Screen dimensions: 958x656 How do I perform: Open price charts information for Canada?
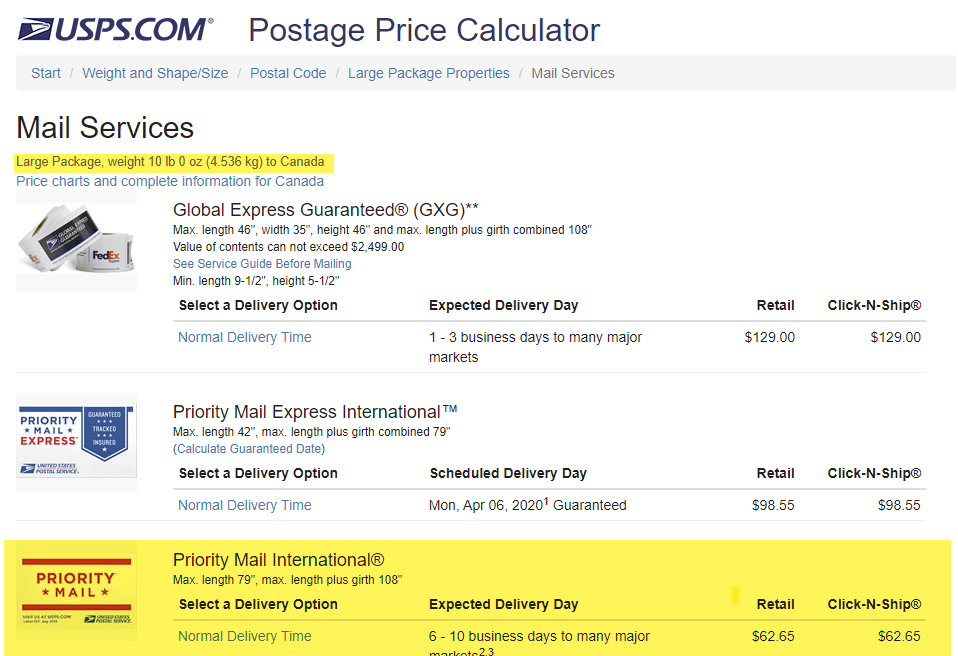pyautogui.click(x=170, y=181)
